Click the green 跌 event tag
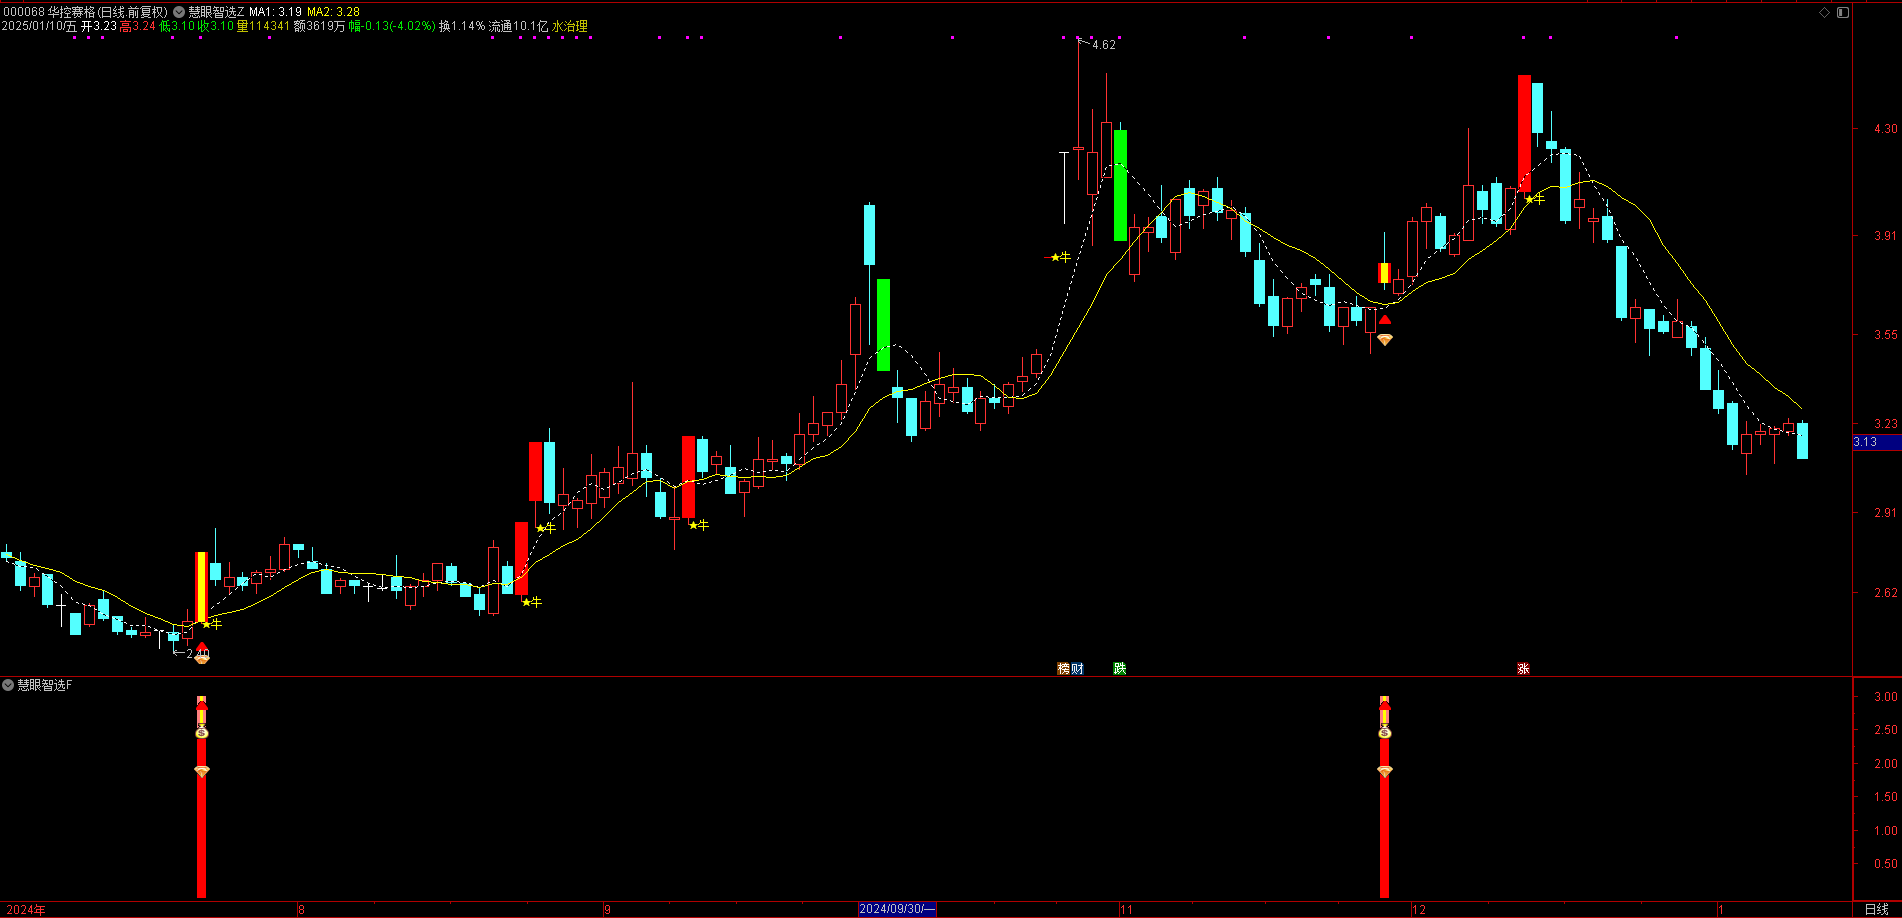Viewport: 1902px width, 918px height. tap(1120, 668)
